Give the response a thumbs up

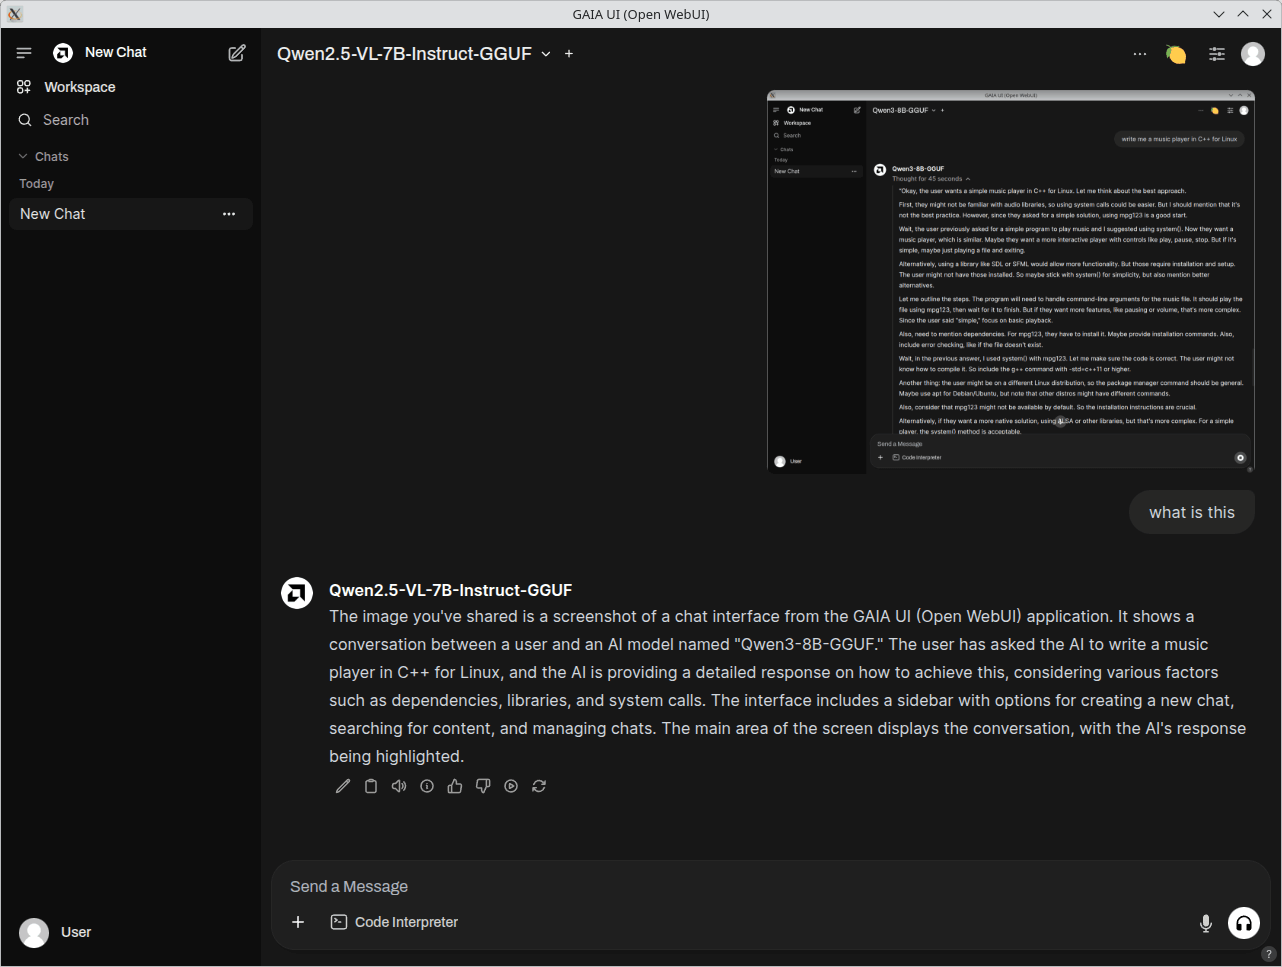click(455, 786)
